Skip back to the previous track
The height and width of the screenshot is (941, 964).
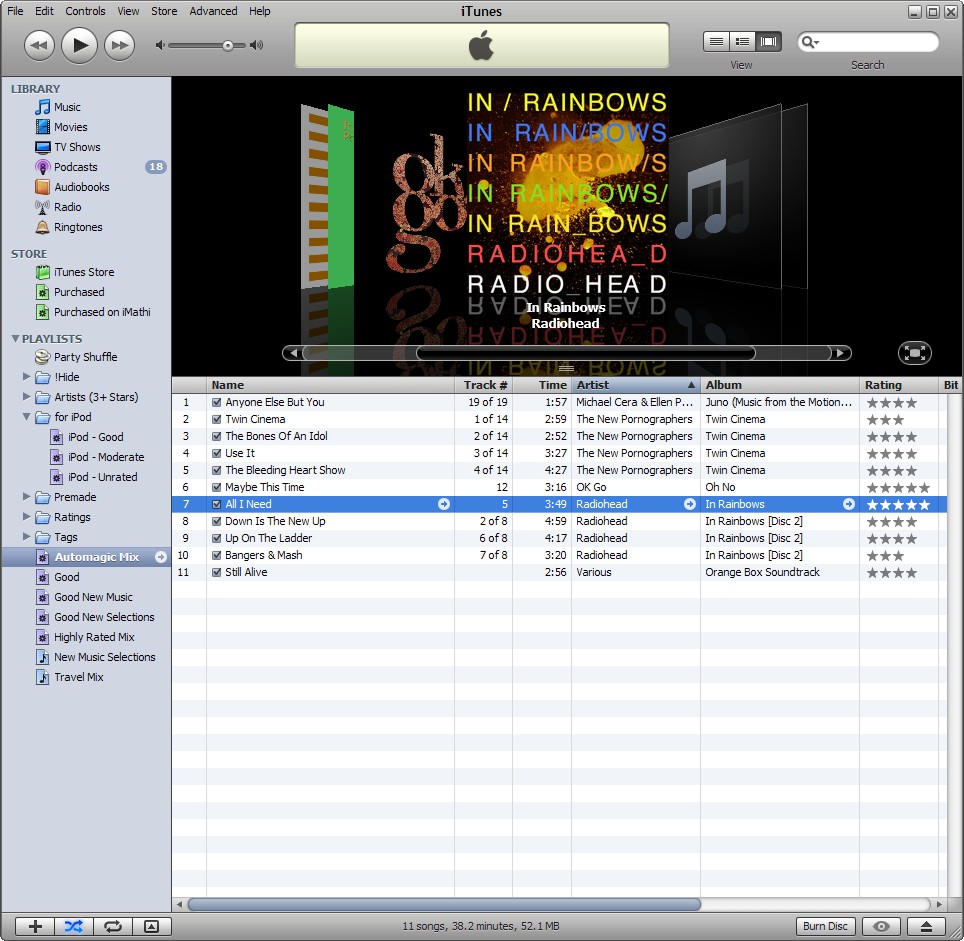coord(39,45)
